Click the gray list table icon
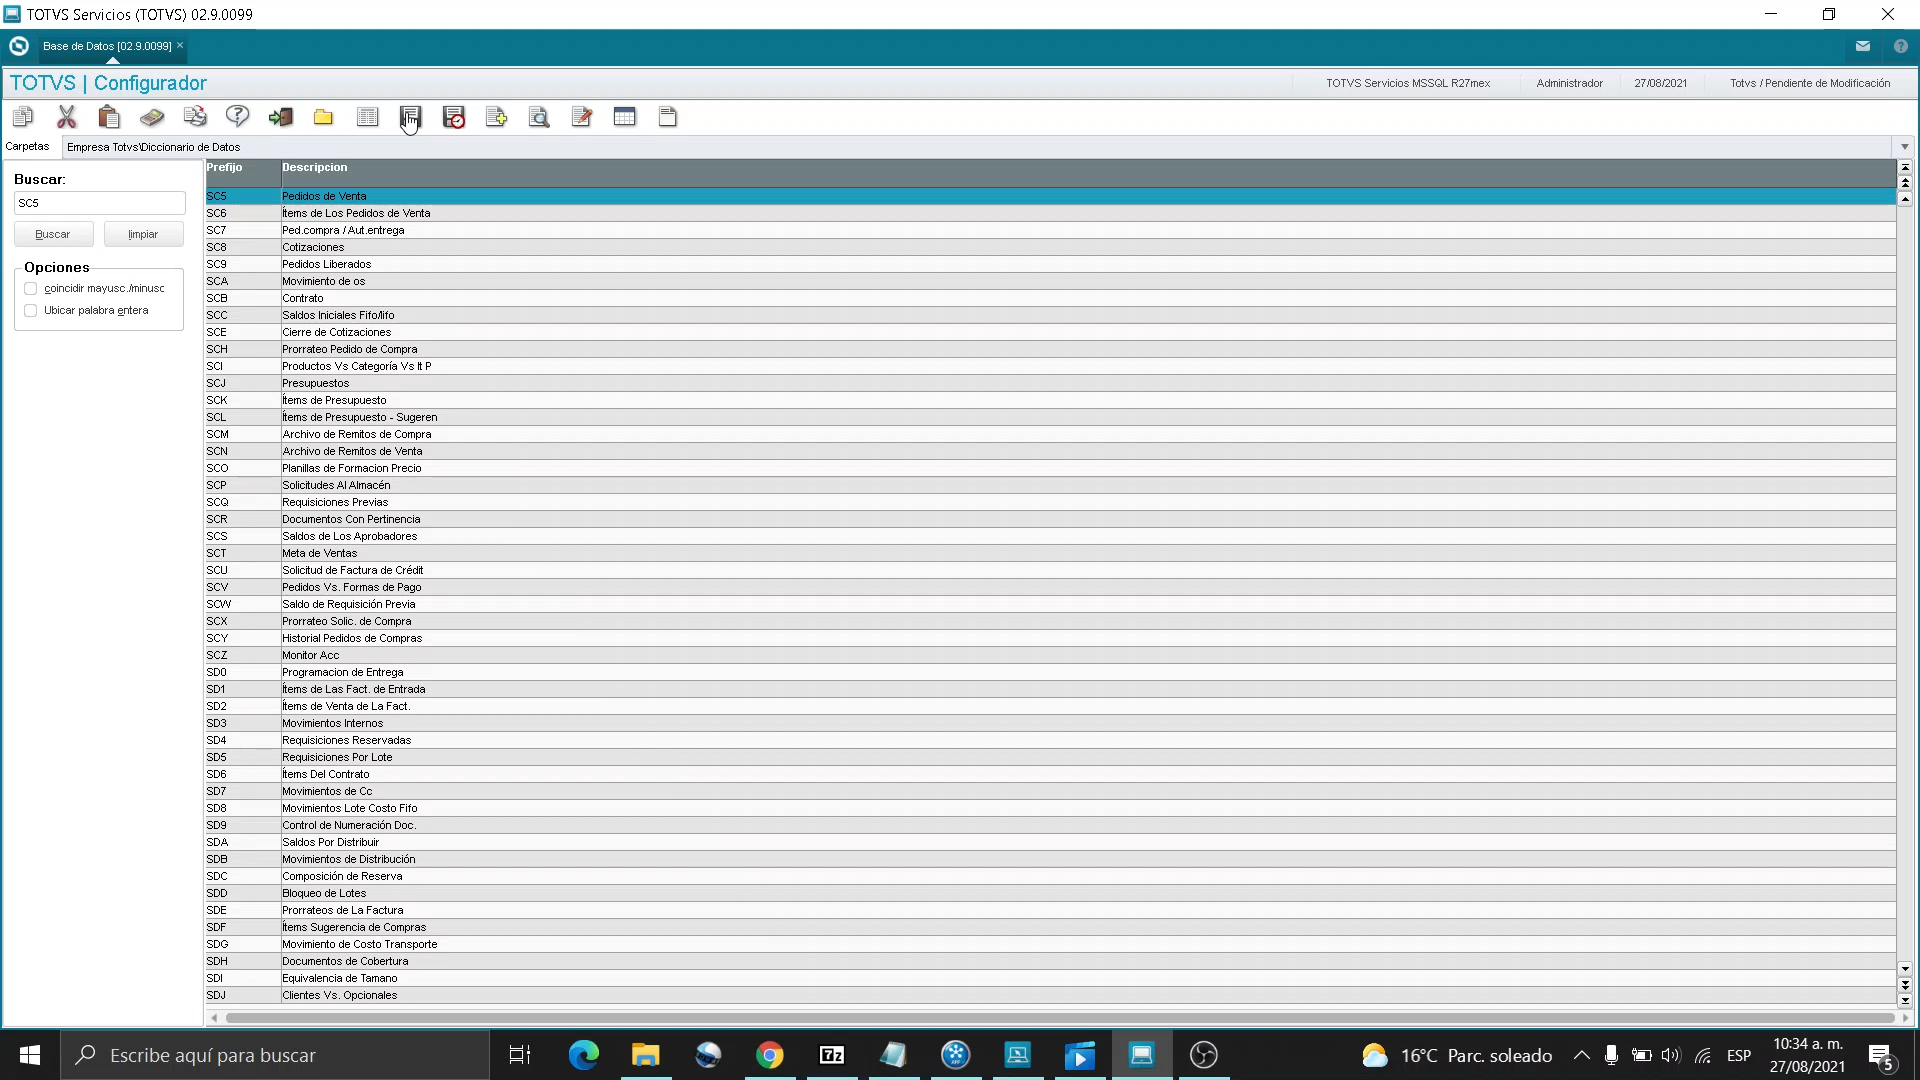 click(367, 117)
